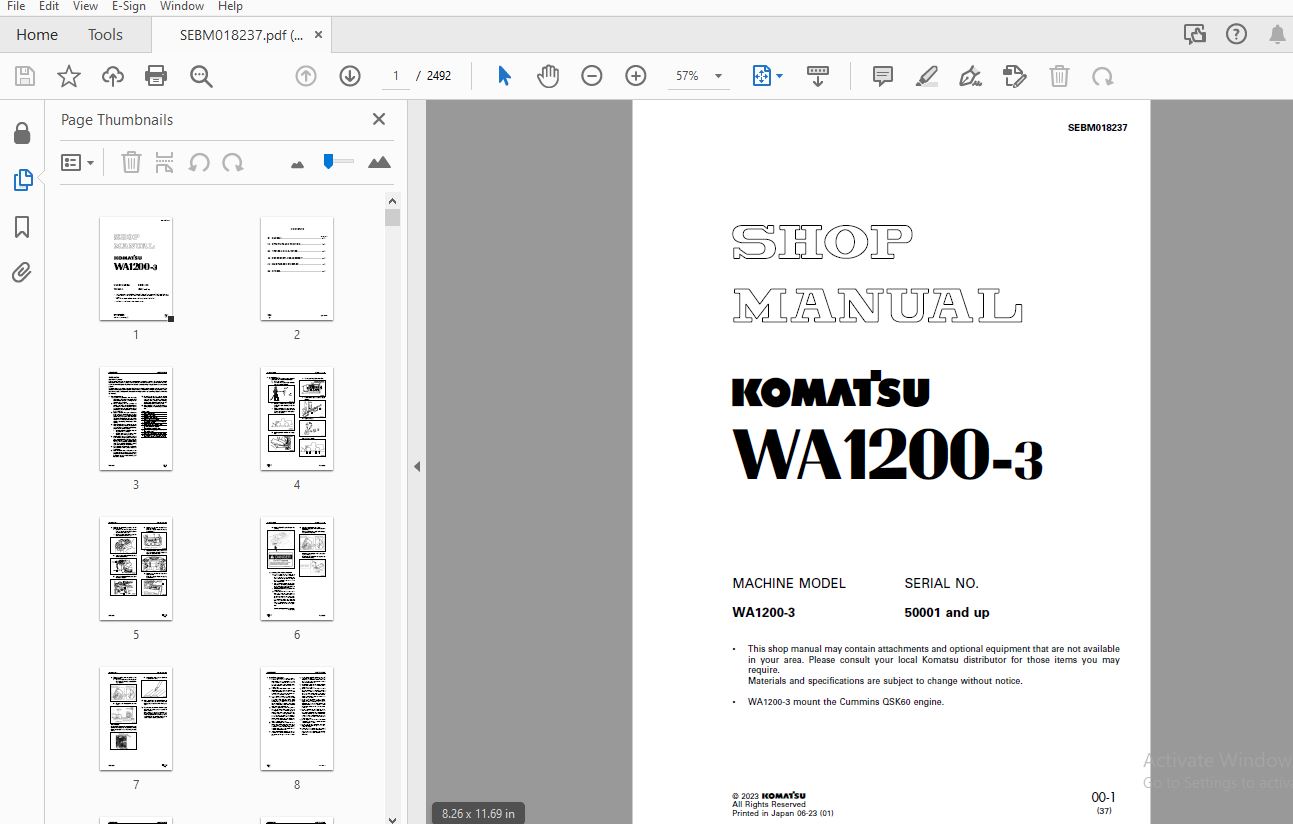Open the Help menu

230,6
